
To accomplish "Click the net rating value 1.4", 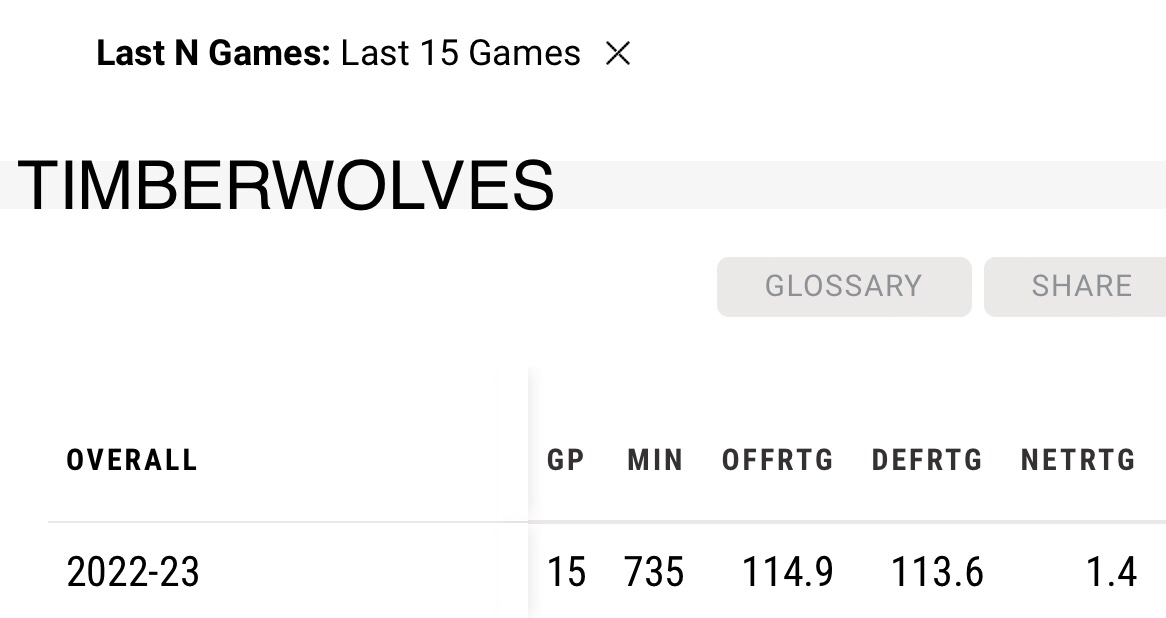I will pyautogui.click(x=1112, y=573).
